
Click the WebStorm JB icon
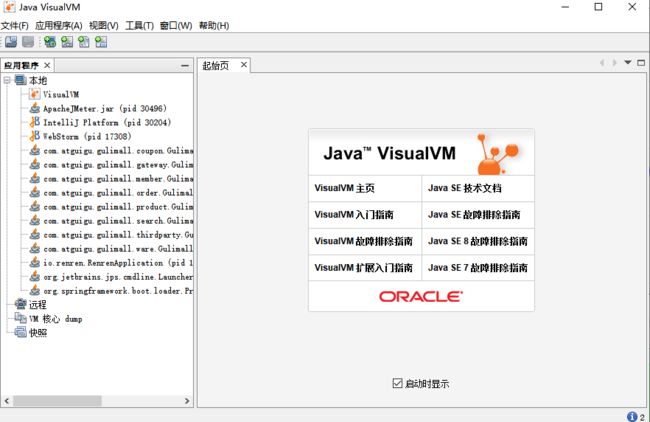pos(35,136)
